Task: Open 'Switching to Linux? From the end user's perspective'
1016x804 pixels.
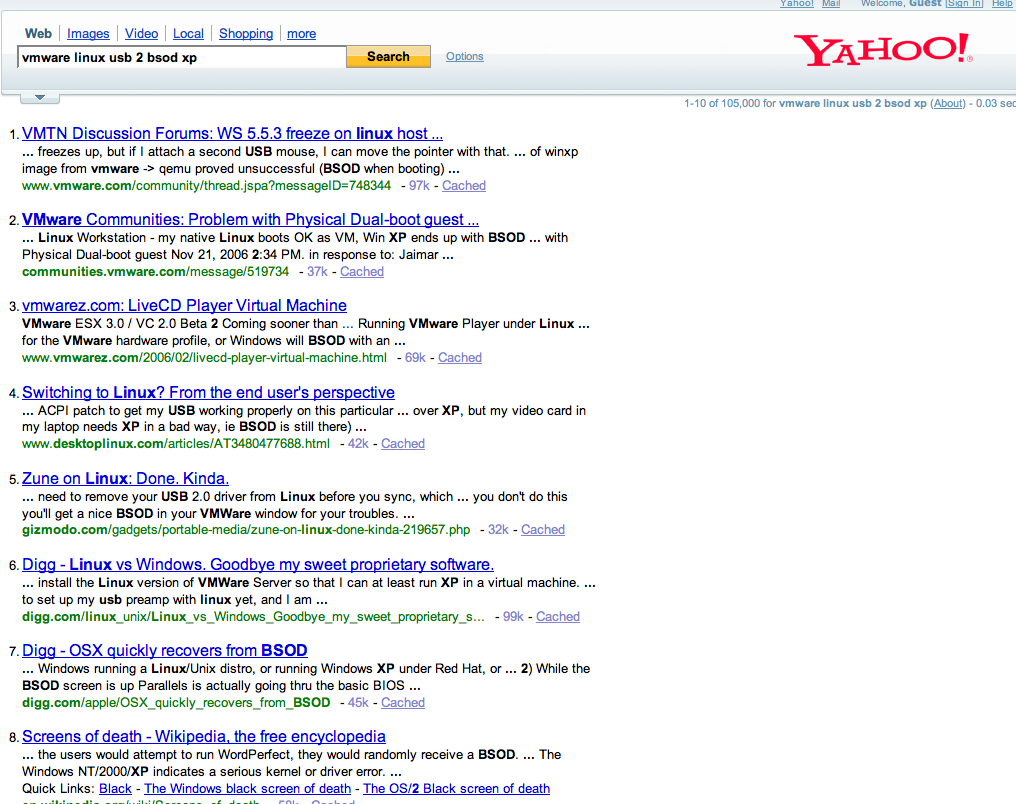Action: (x=208, y=393)
